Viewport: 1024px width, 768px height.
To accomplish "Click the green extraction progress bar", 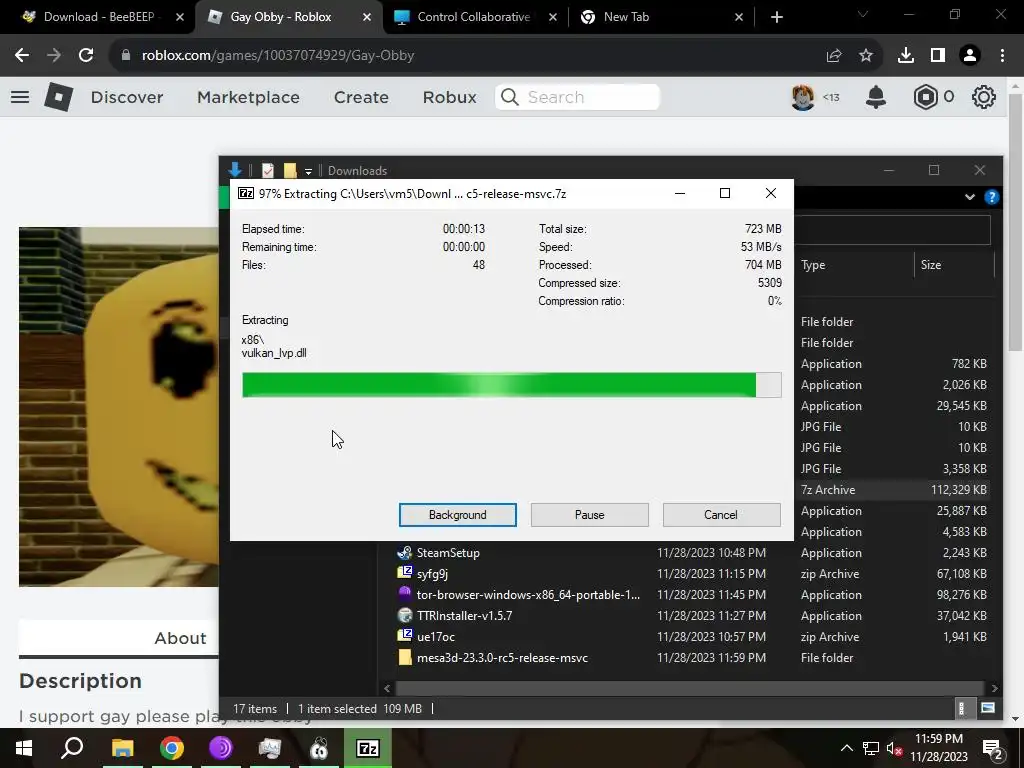I will click(511, 385).
